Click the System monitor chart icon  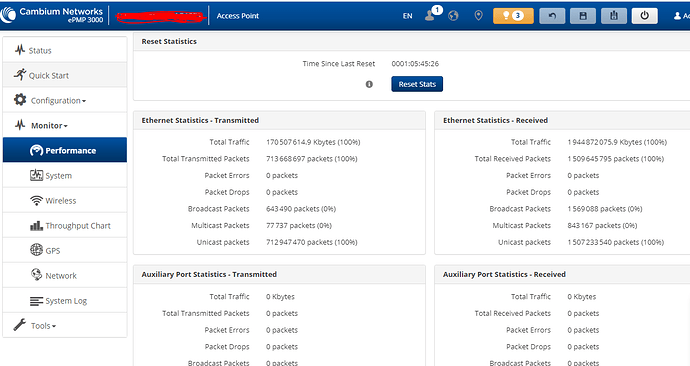[36, 175]
